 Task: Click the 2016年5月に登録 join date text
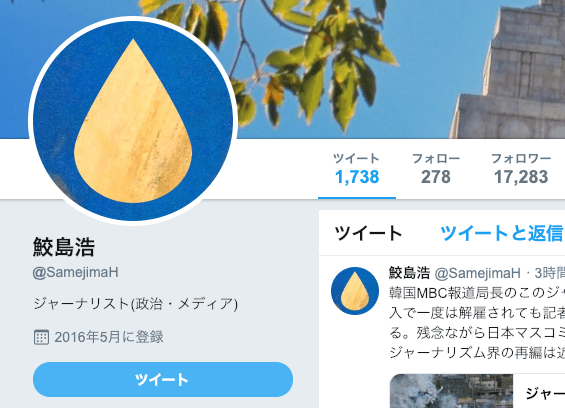tap(109, 337)
